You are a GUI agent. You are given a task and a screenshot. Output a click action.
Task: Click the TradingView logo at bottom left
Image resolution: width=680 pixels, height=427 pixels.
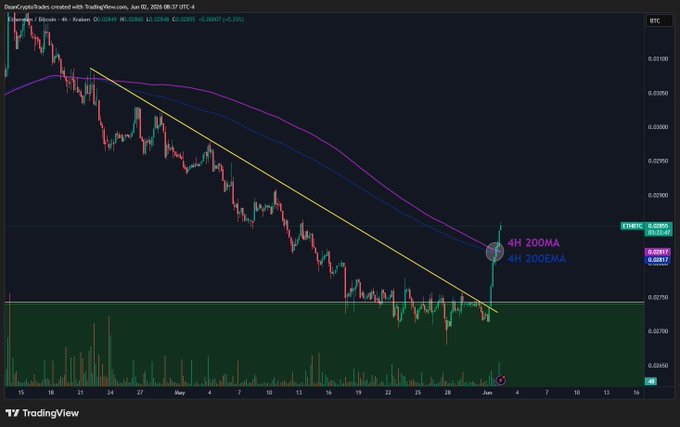pyautogui.click(x=42, y=413)
